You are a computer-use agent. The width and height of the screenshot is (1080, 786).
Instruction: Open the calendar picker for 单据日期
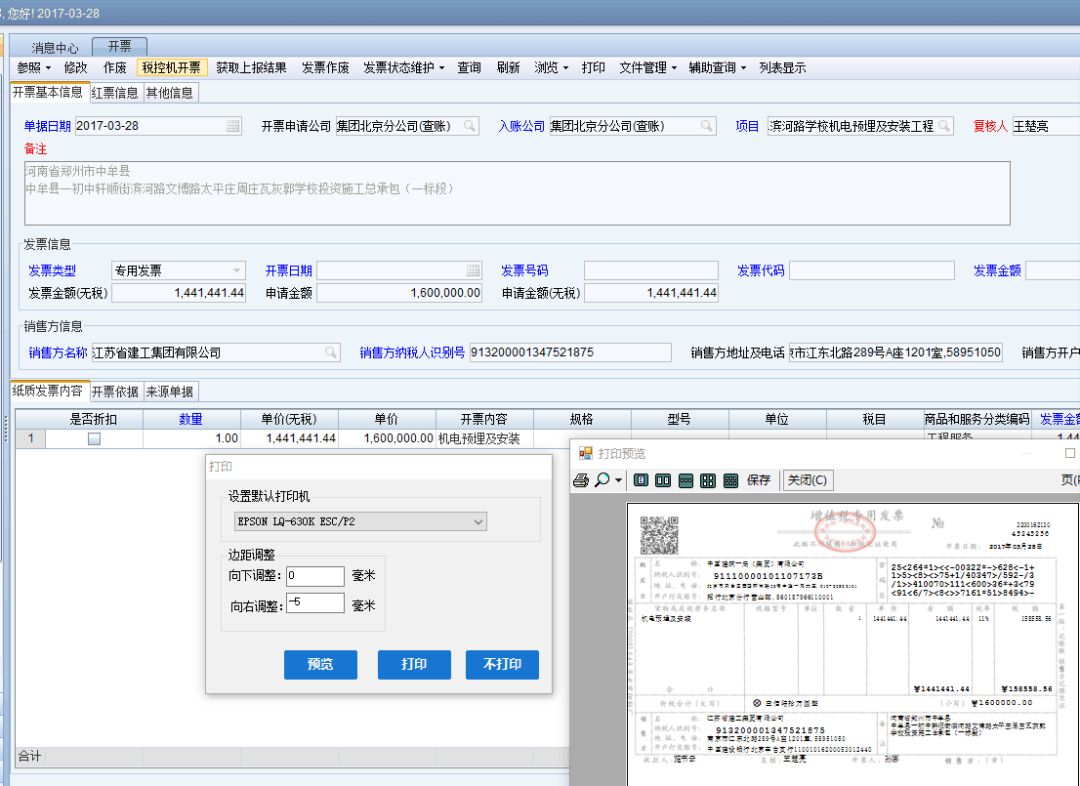click(x=233, y=126)
